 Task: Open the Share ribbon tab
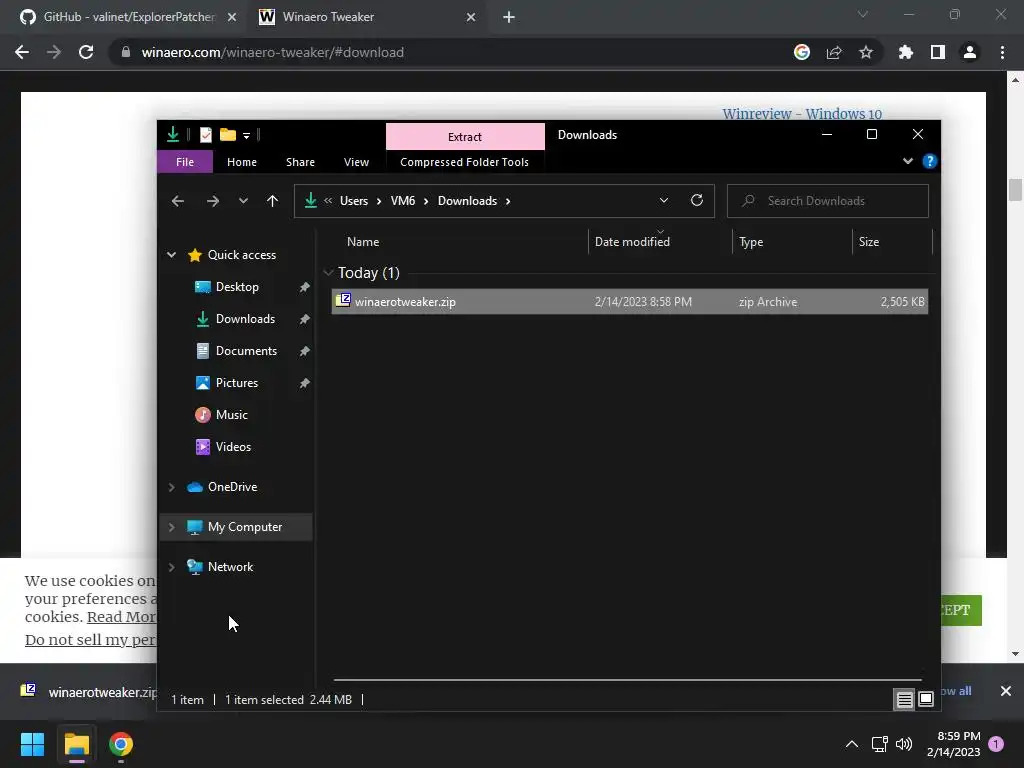coord(300,162)
